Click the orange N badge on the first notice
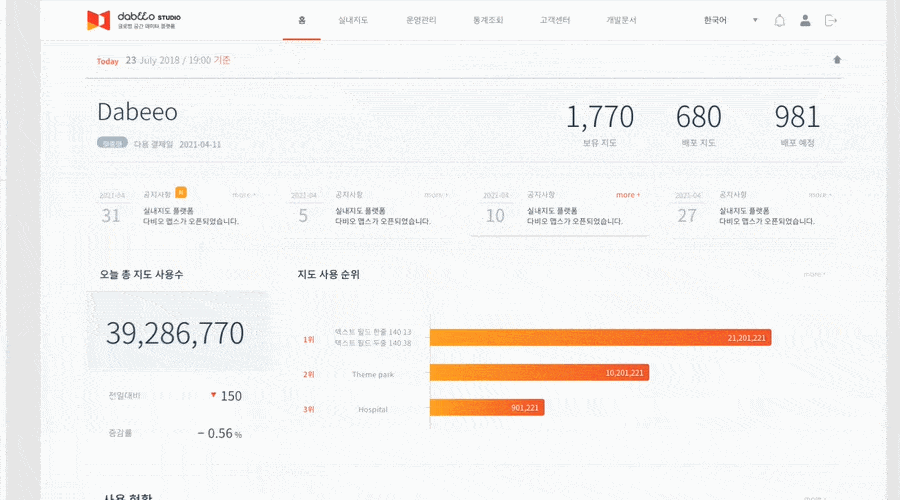900x500 pixels. [x=181, y=193]
